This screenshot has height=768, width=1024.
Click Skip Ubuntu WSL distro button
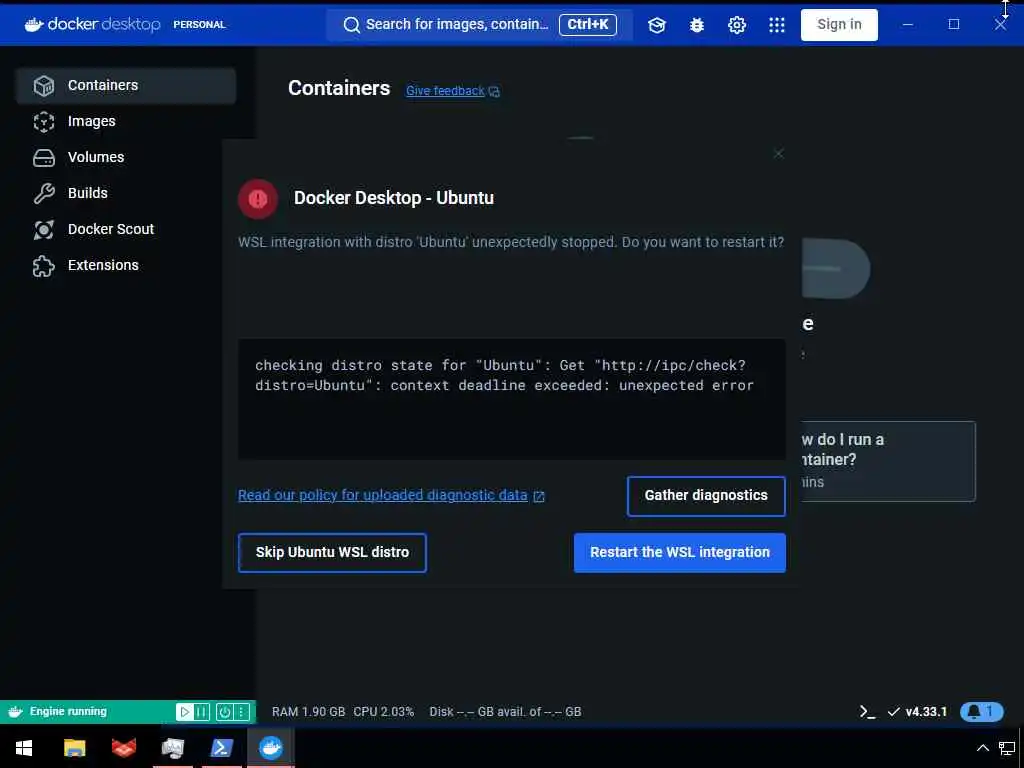click(x=332, y=552)
